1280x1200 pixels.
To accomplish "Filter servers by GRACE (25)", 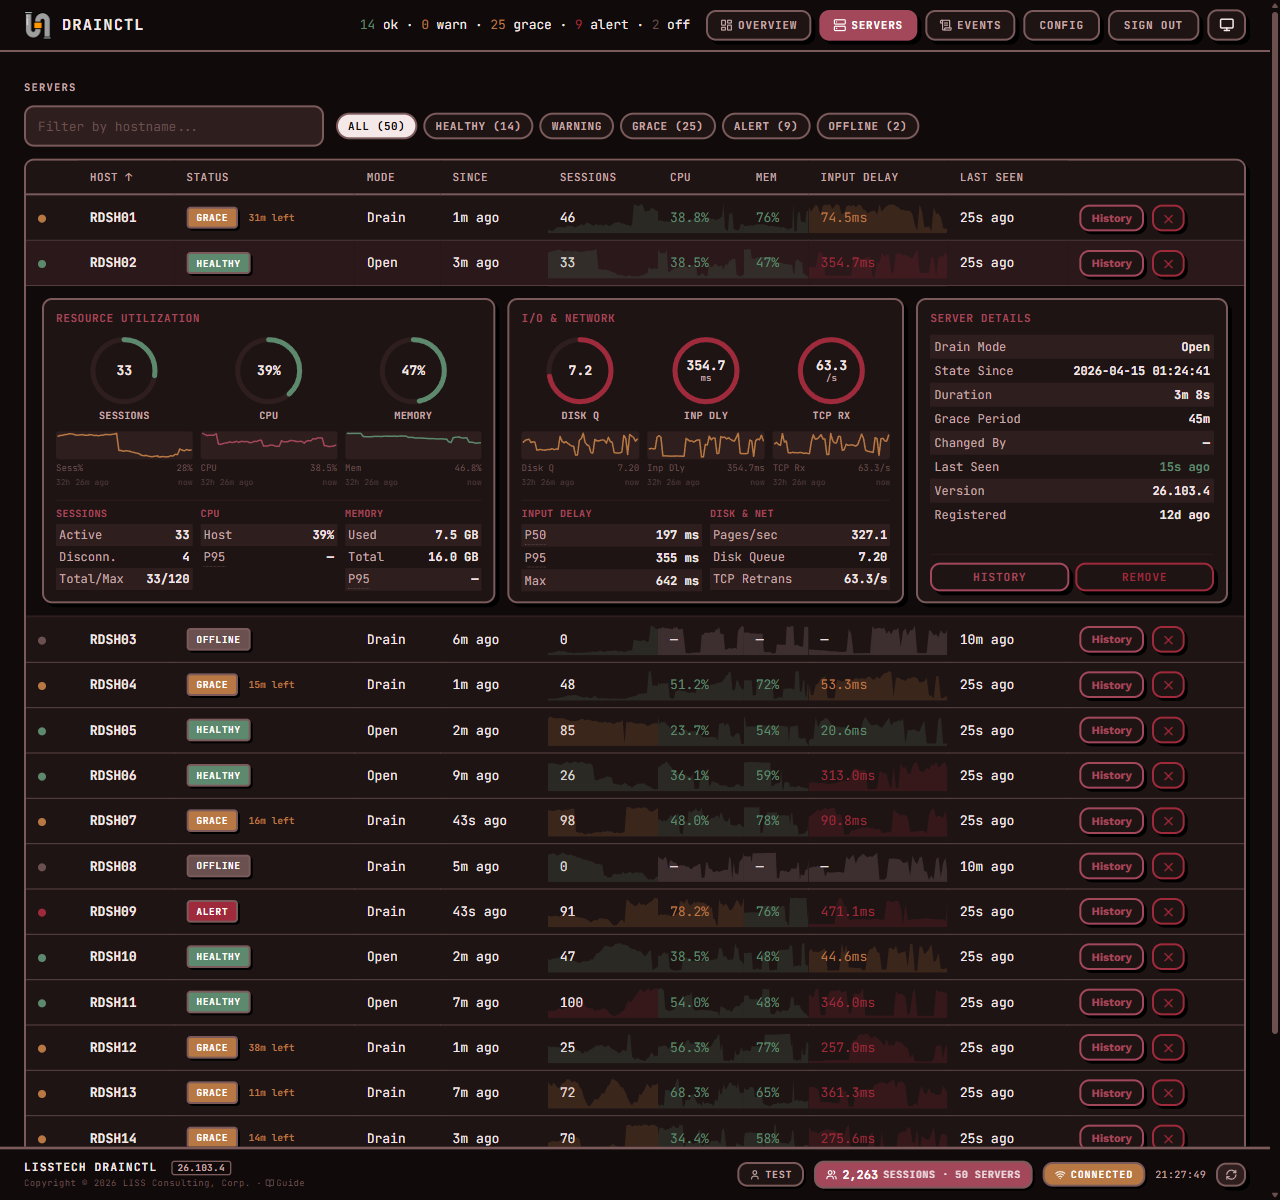I will 667,126.
